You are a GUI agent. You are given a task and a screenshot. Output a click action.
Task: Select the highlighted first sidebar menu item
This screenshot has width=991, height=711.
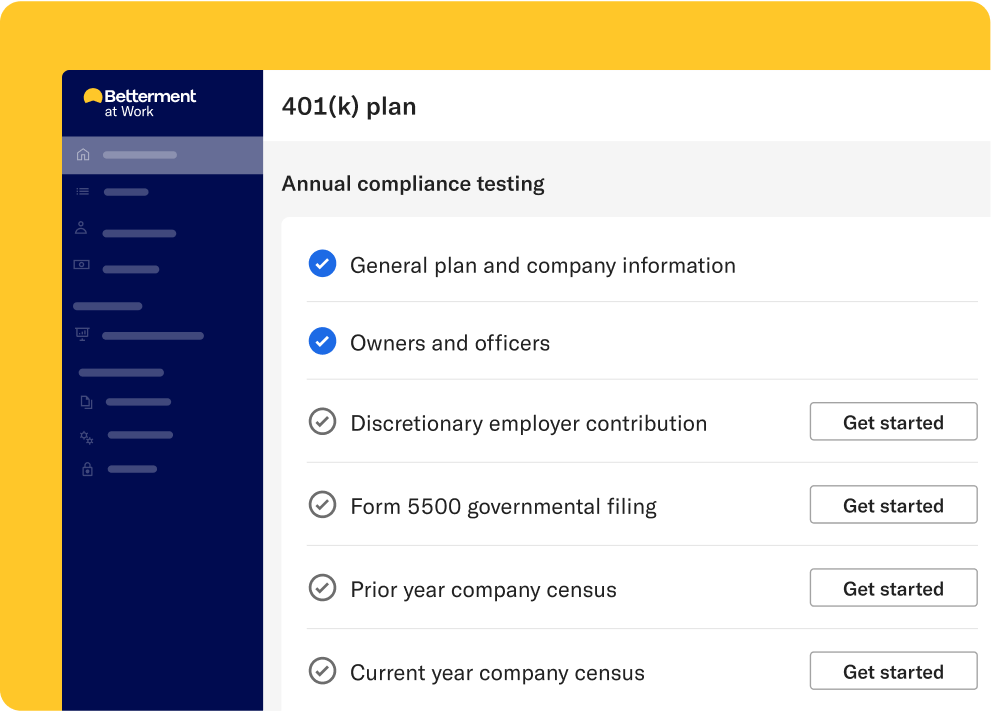140,155
